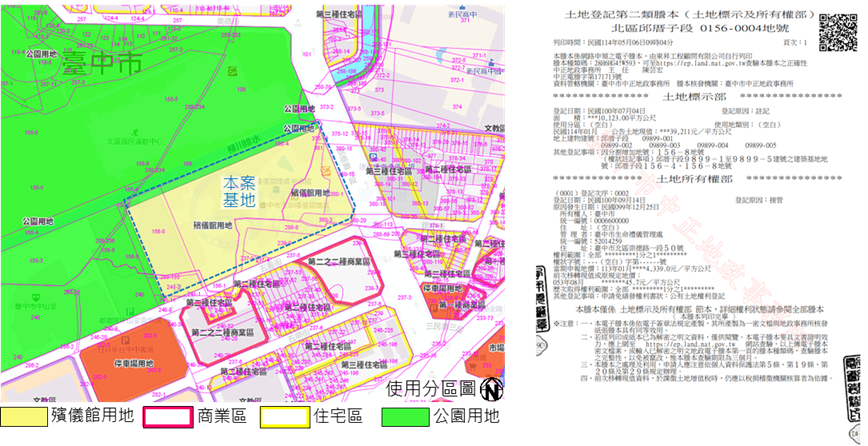
Task: Click the 使用分區圖 map title label
Action: pyautogui.click(x=432, y=387)
